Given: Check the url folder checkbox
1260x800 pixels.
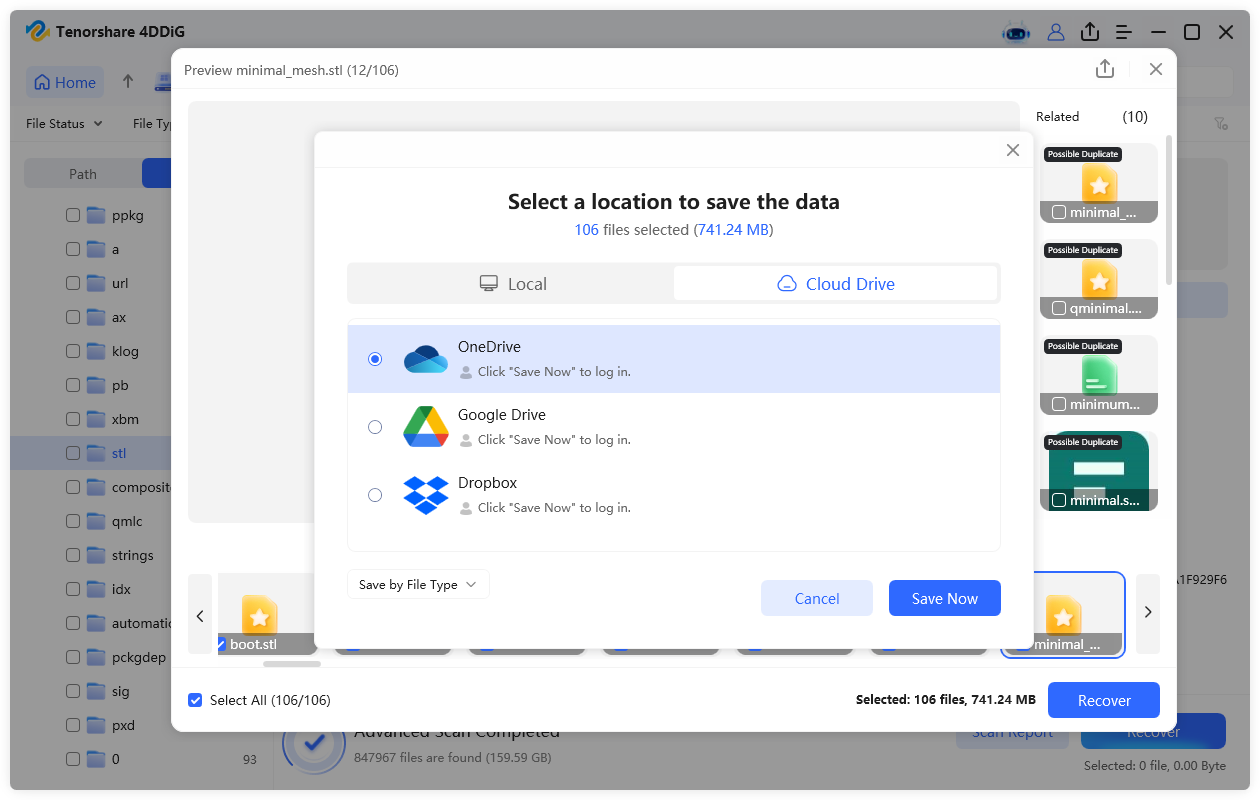Looking at the screenshot, I should click(x=73, y=283).
